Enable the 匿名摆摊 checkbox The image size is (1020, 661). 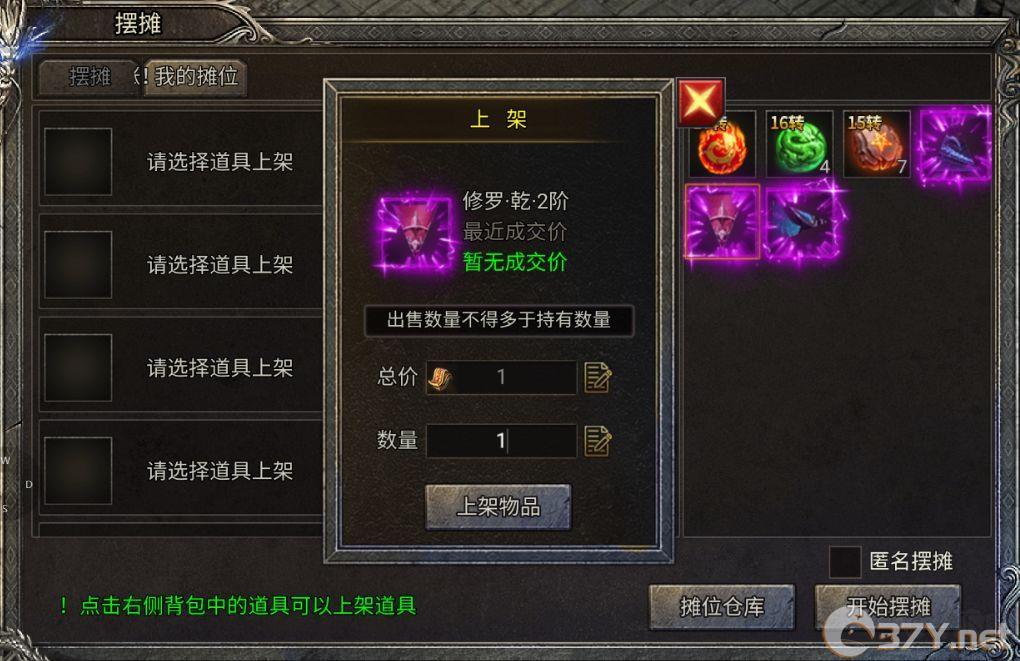point(844,561)
